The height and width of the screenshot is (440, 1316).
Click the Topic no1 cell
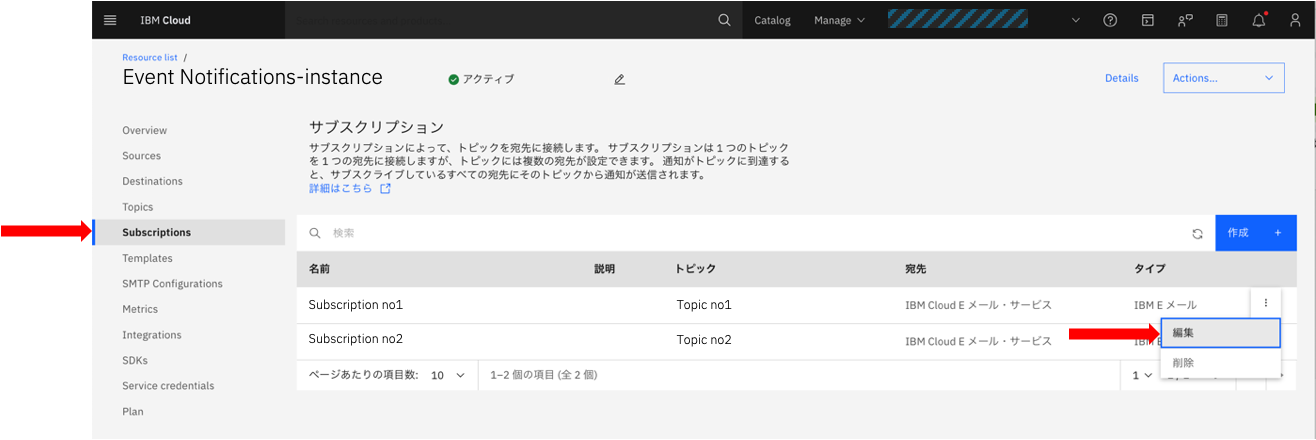(704, 305)
